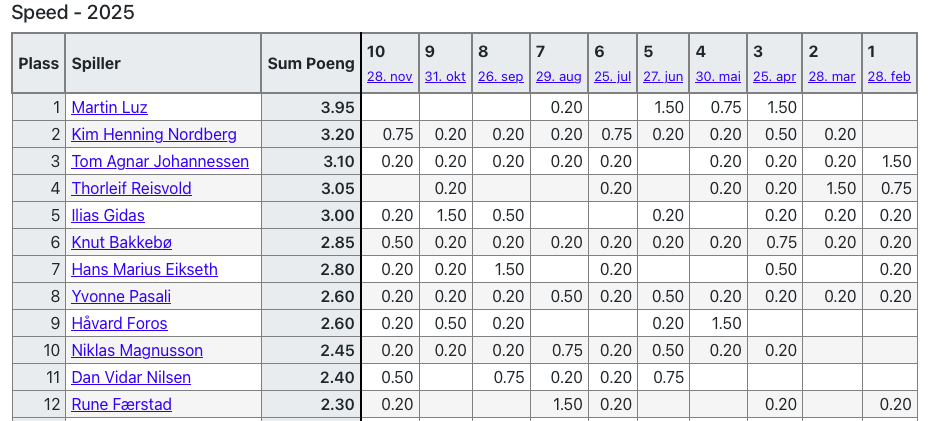This screenshot has height=421, width=932.
Task: Open Kim Henning Nordberg's profile
Action: [x=154, y=135]
